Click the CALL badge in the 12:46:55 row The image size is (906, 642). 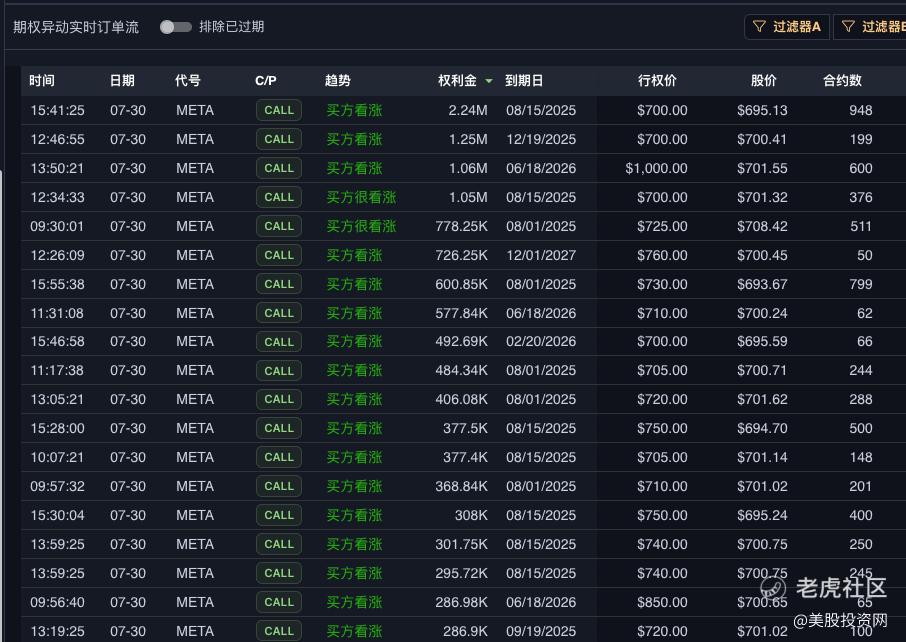click(x=279, y=139)
